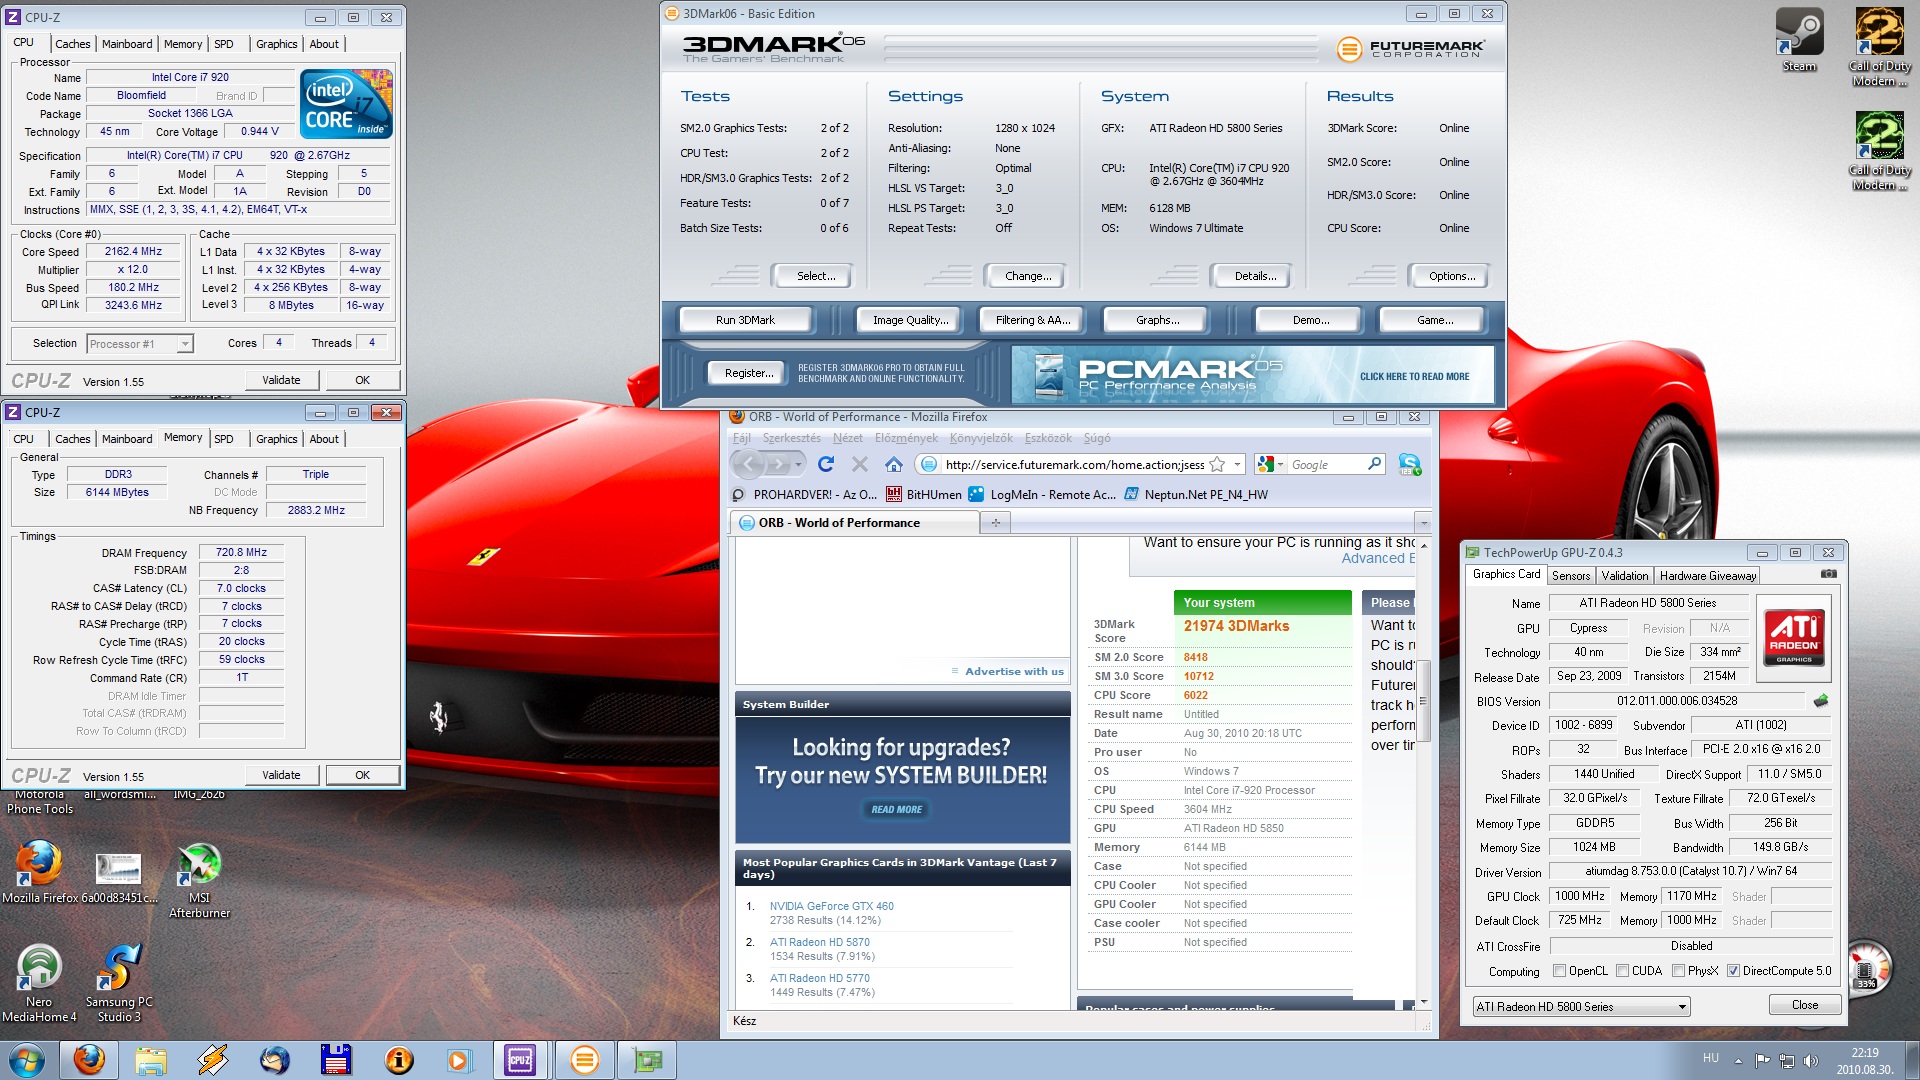Open the GPU selector dropdown in GPU-Z
This screenshot has height=1080, width=1920.
pyautogui.click(x=1581, y=1006)
